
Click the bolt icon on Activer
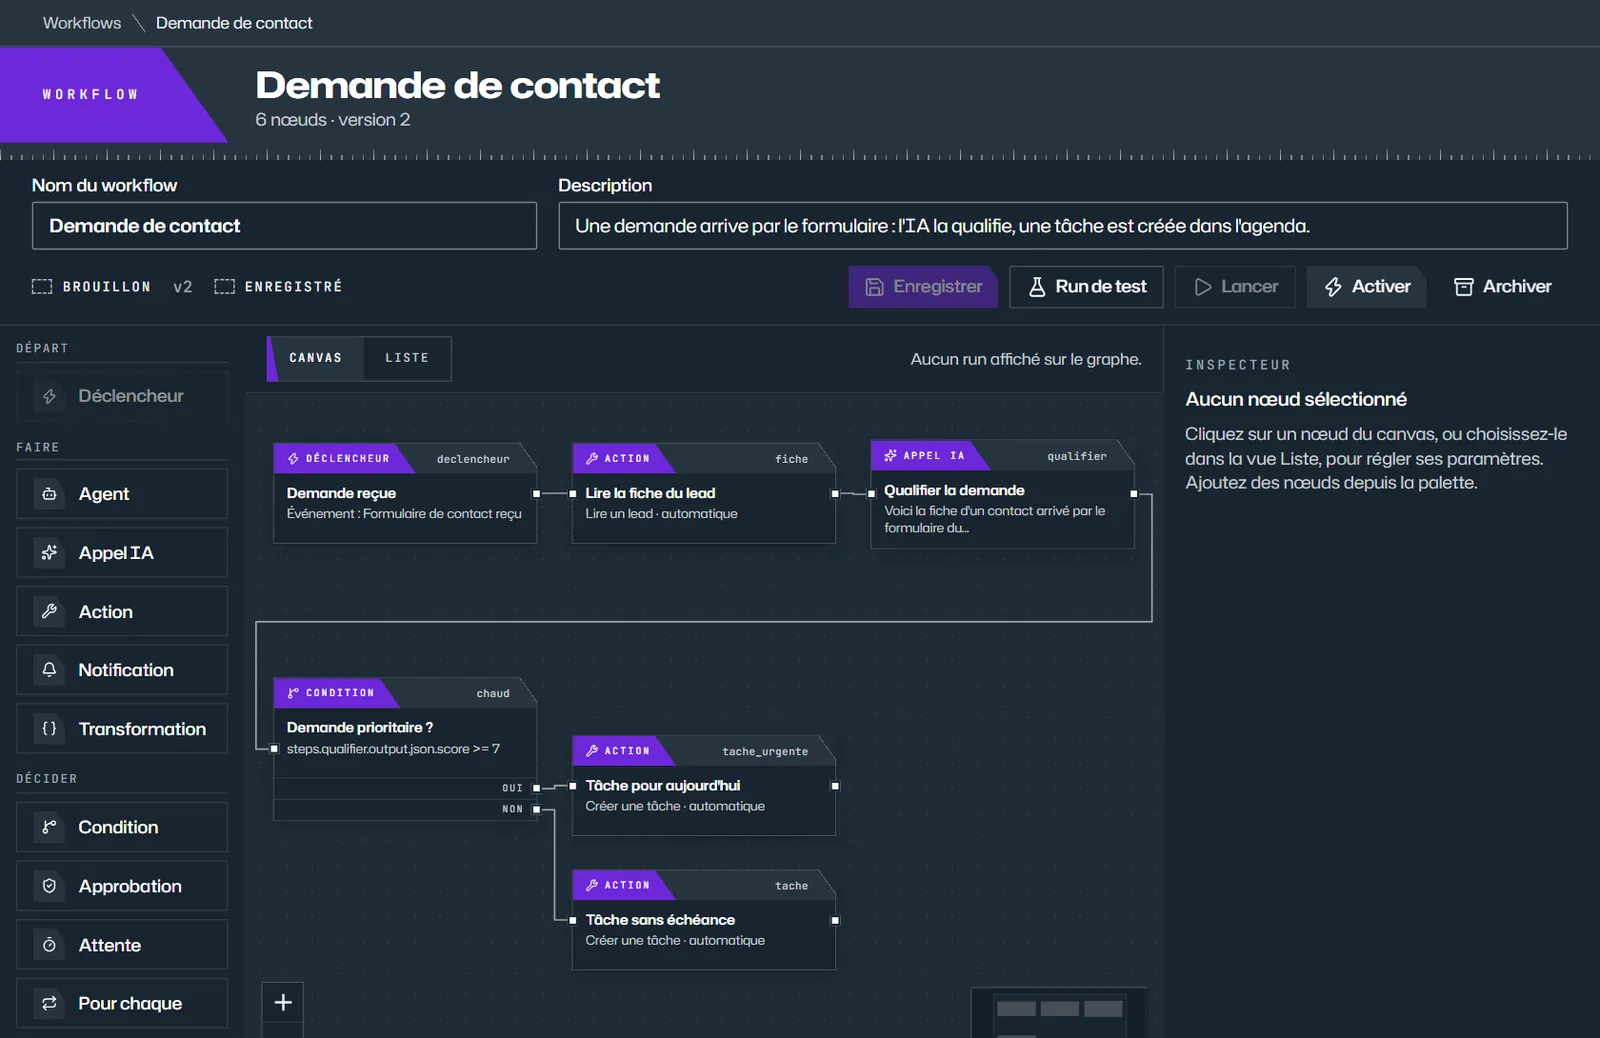pos(1333,287)
